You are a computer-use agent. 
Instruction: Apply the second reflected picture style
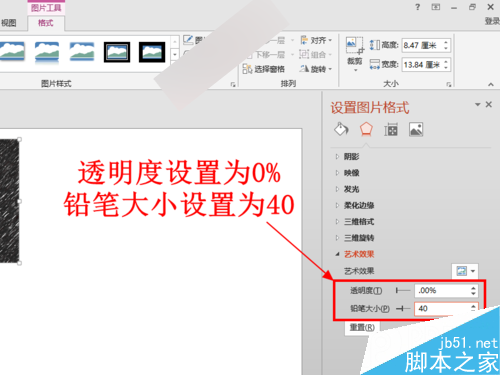pos(47,52)
